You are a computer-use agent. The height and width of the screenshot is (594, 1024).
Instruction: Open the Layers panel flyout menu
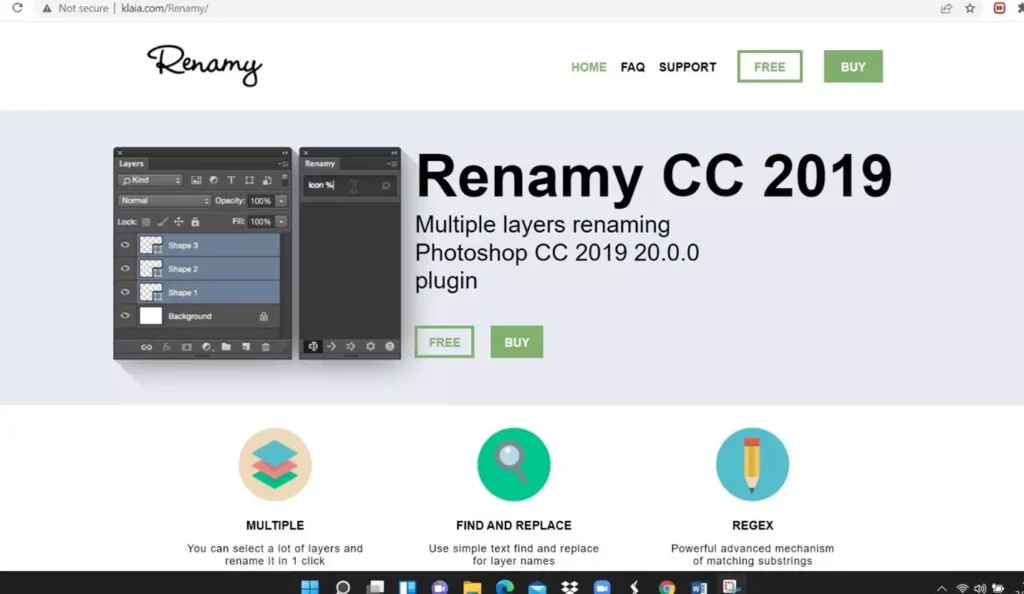click(x=283, y=164)
